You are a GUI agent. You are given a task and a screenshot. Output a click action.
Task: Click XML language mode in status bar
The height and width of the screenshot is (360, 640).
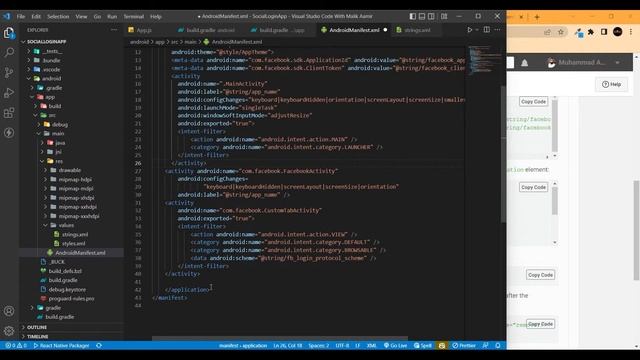[371, 346]
